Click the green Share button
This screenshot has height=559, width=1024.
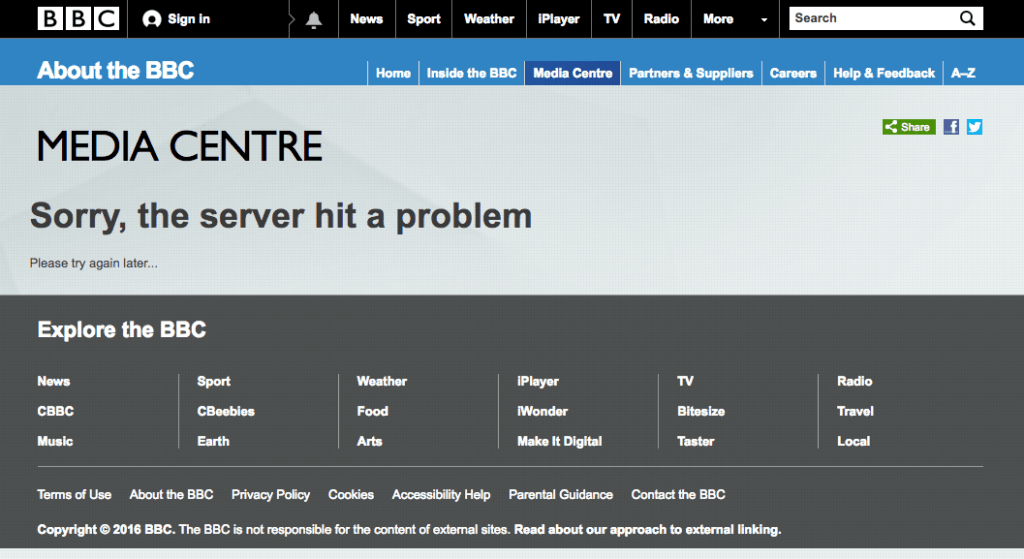click(909, 127)
